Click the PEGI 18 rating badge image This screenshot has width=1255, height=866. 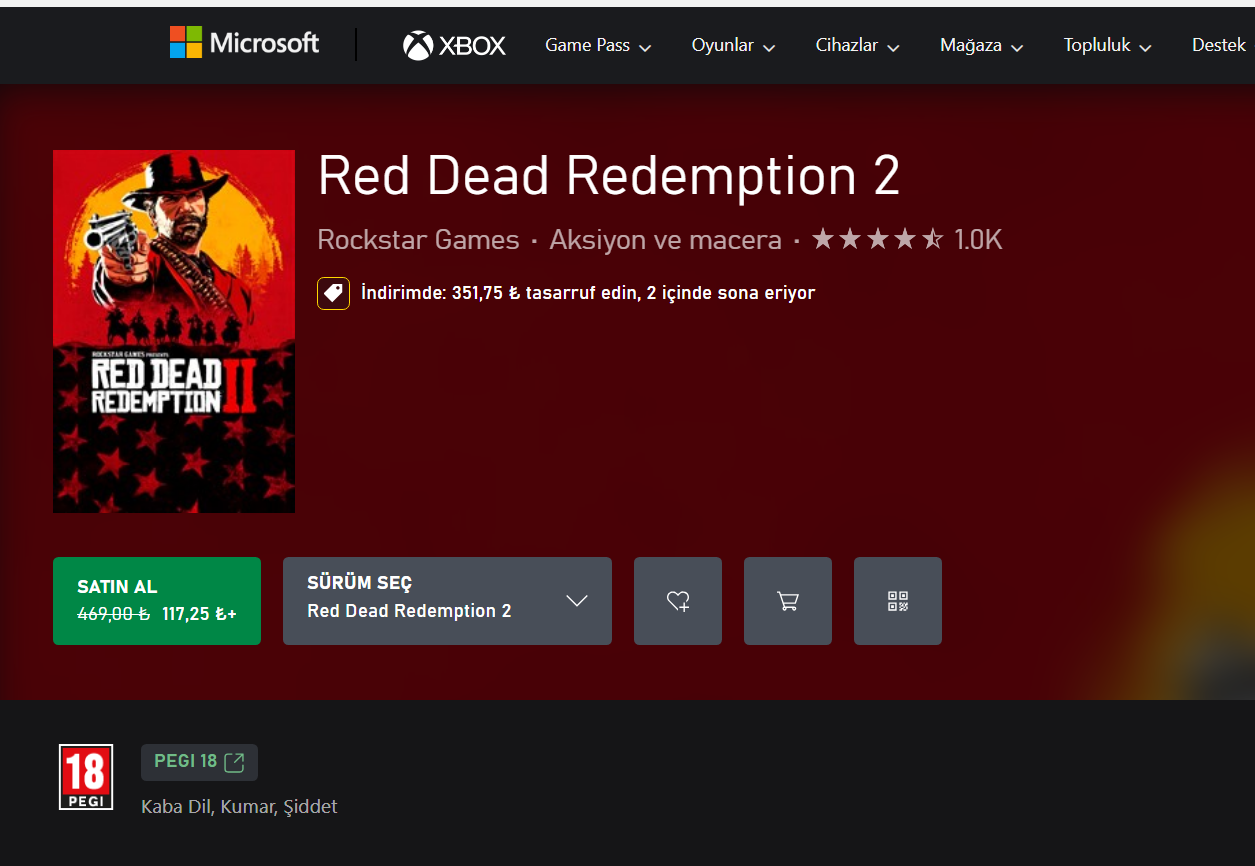[x=86, y=777]
